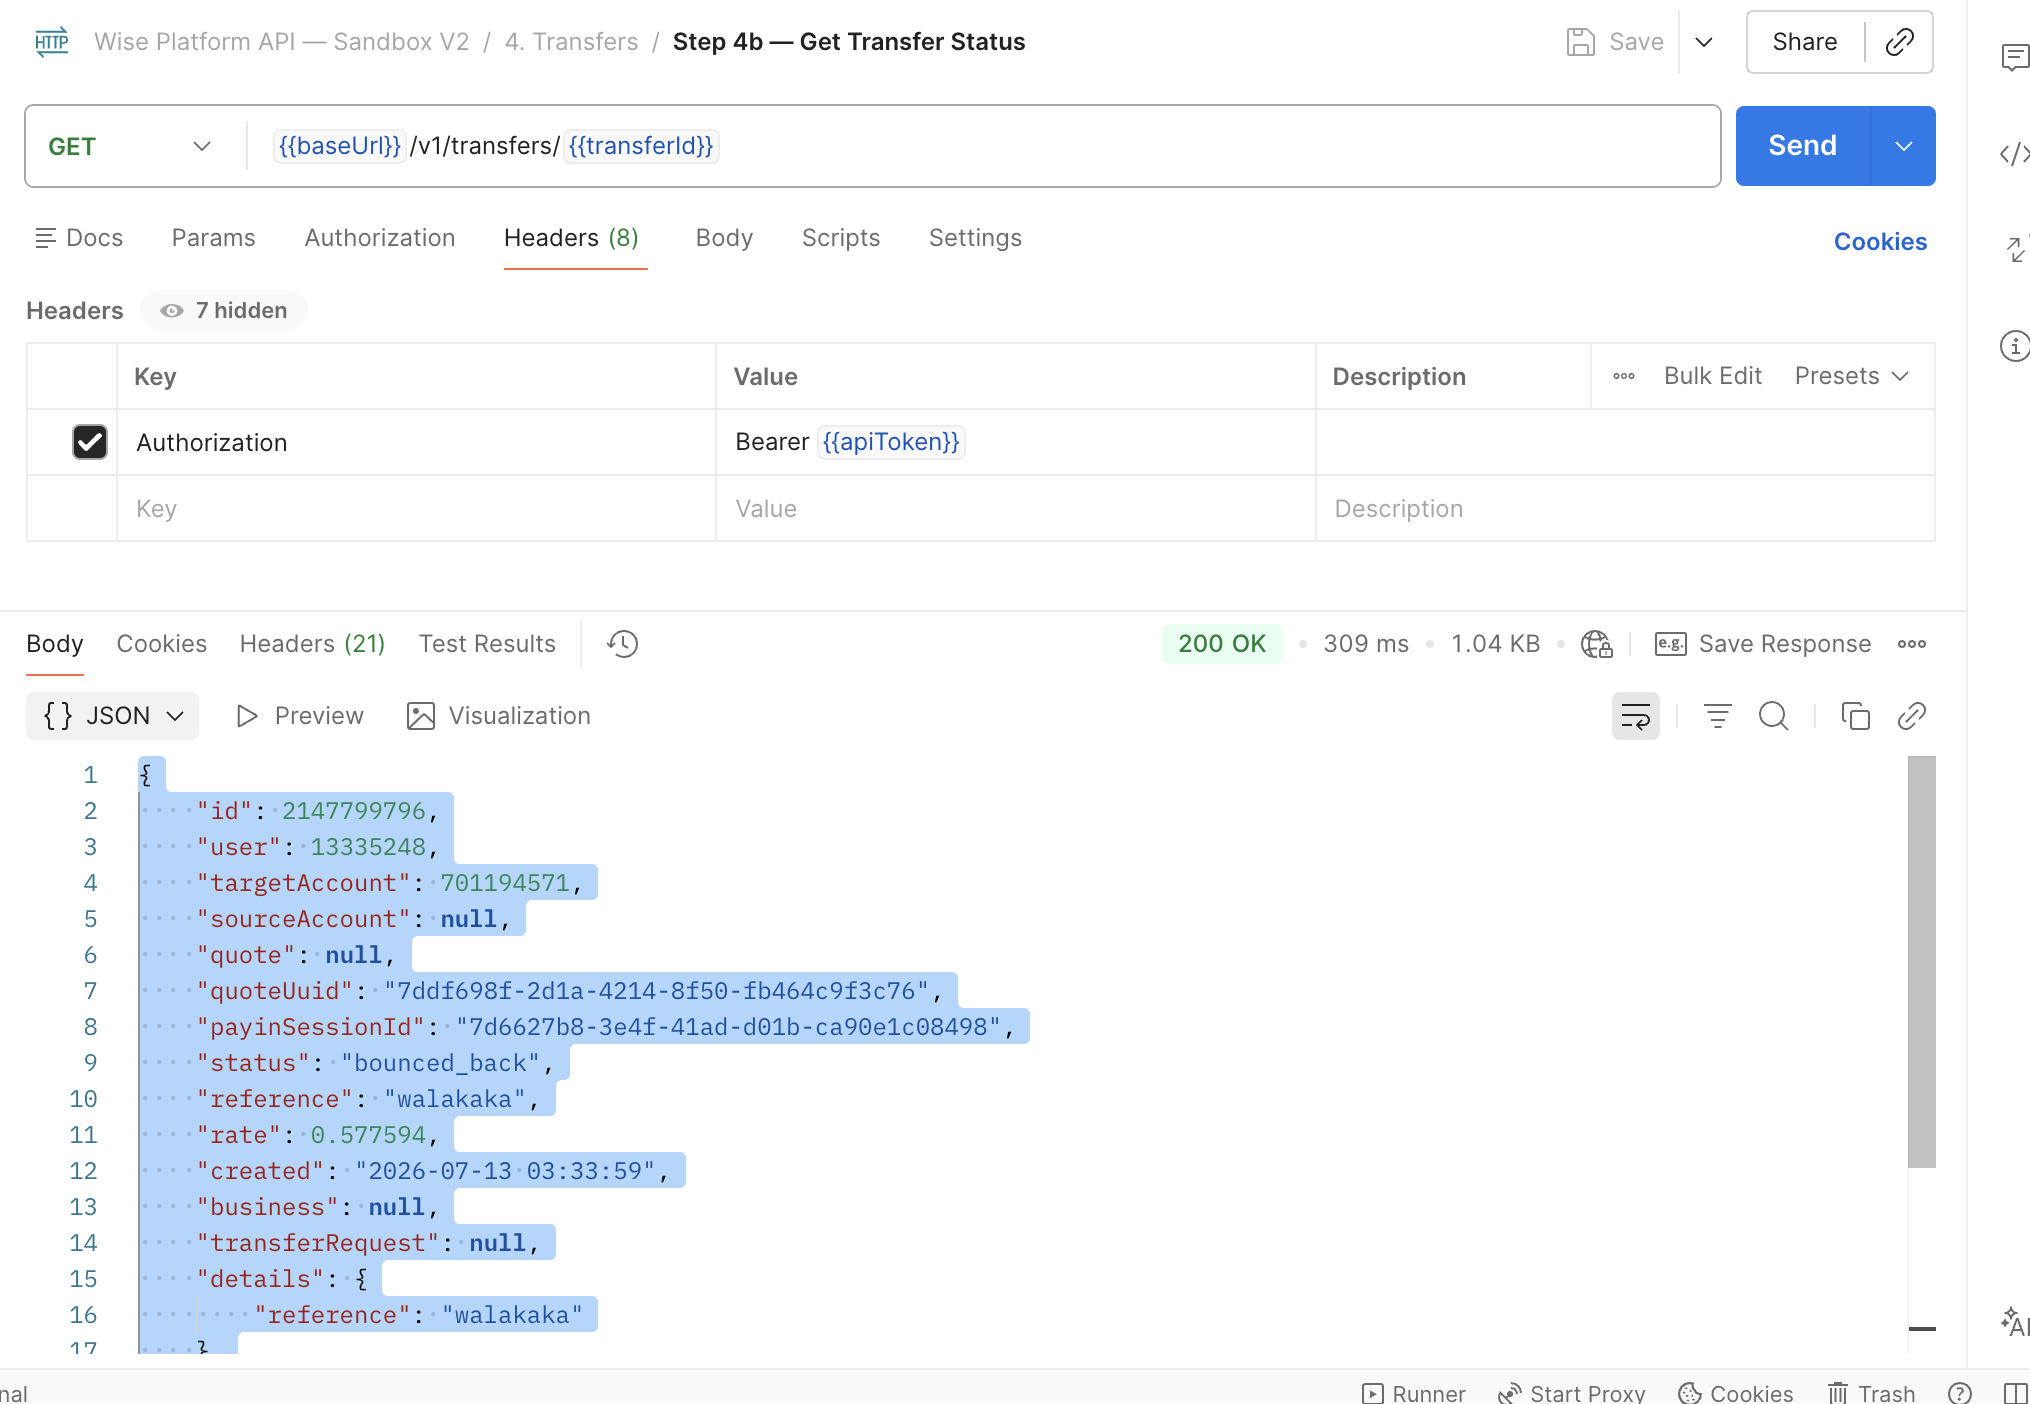Click the Save Response example icon
Viewport: 2030px width, 1404px height.
(1671, 644)
